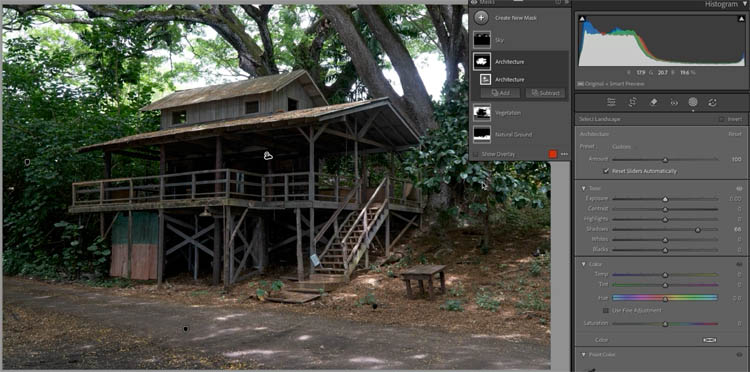Image resolution: width=750 pixels, height=372 pixels.
Task: Open the Edit sliders tool icon
Action: [611, 102]
